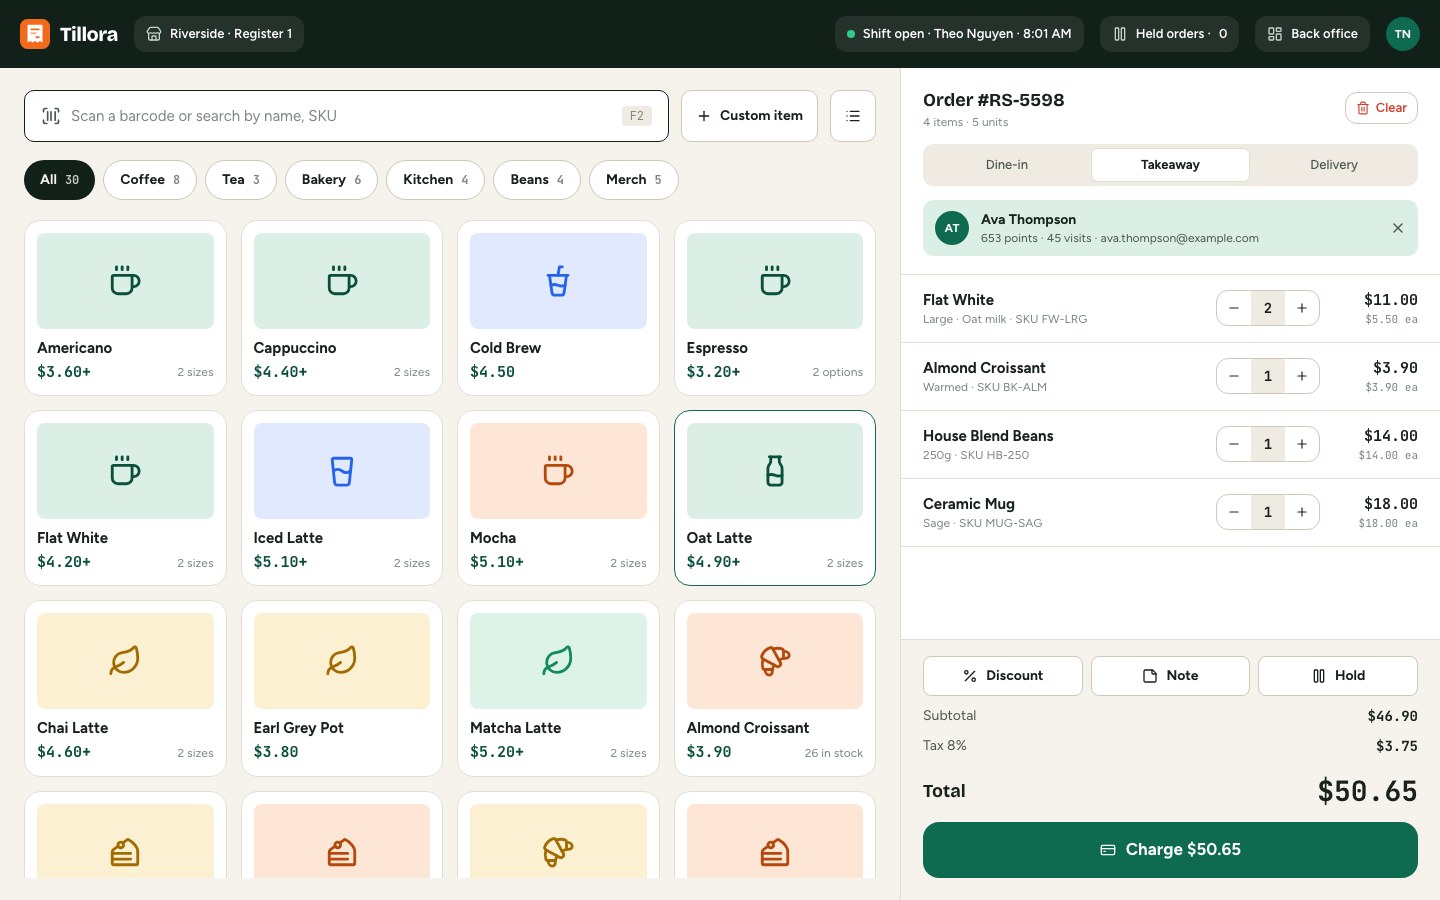The width and height of the screenshot is (1440, 900).
Task: Add Cold Brew to the order
Action: [558, 308]
